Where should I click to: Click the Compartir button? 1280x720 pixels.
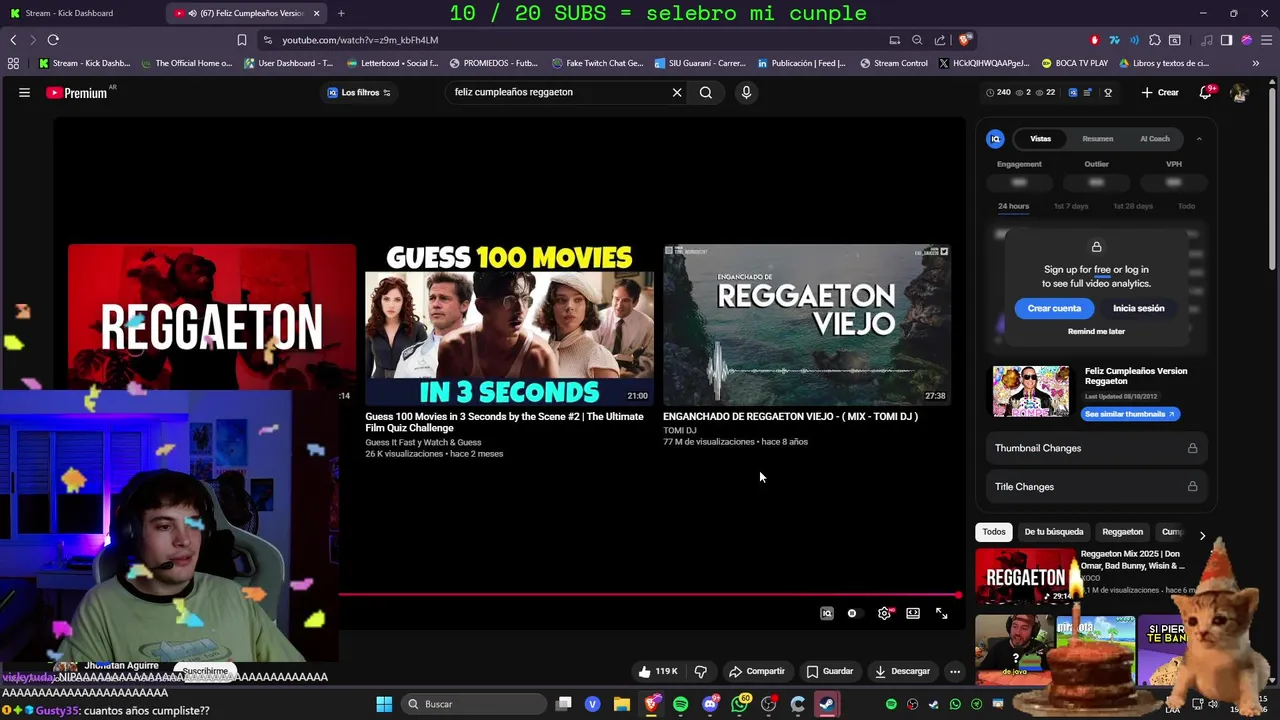(757, 671)
